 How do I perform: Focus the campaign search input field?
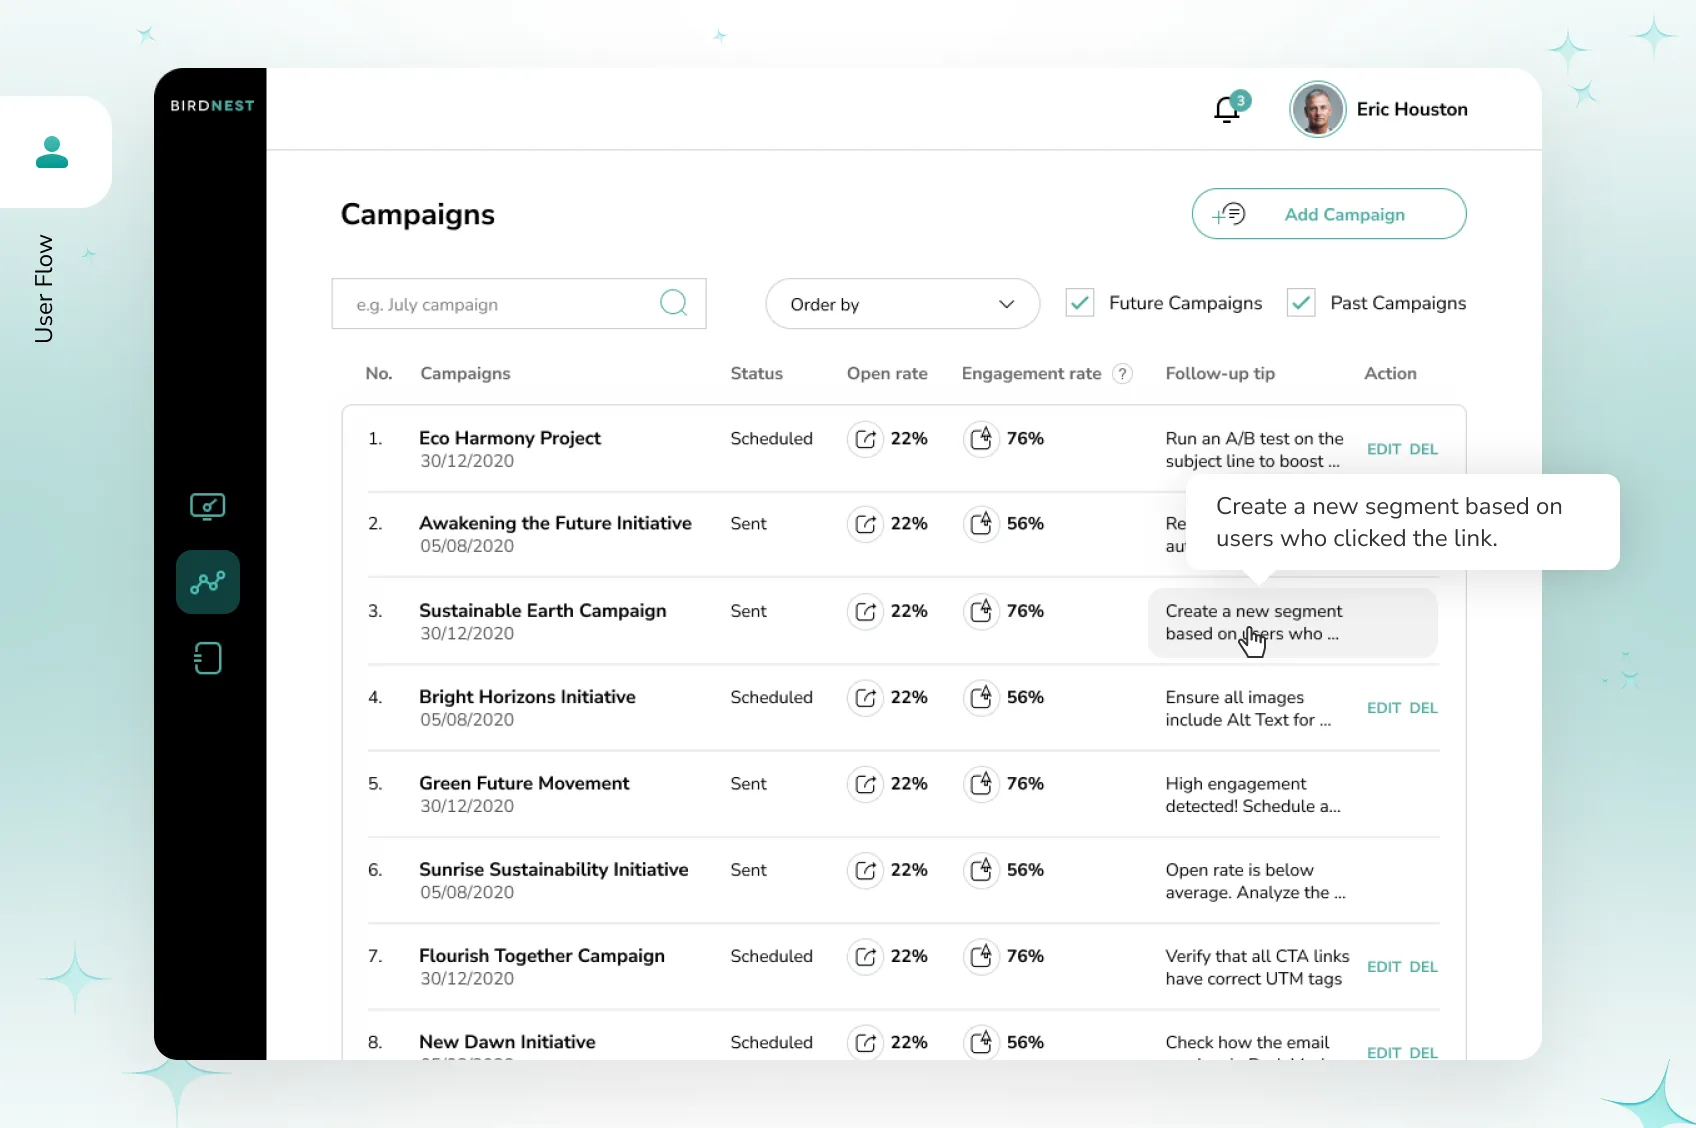(x=500, y=304)
